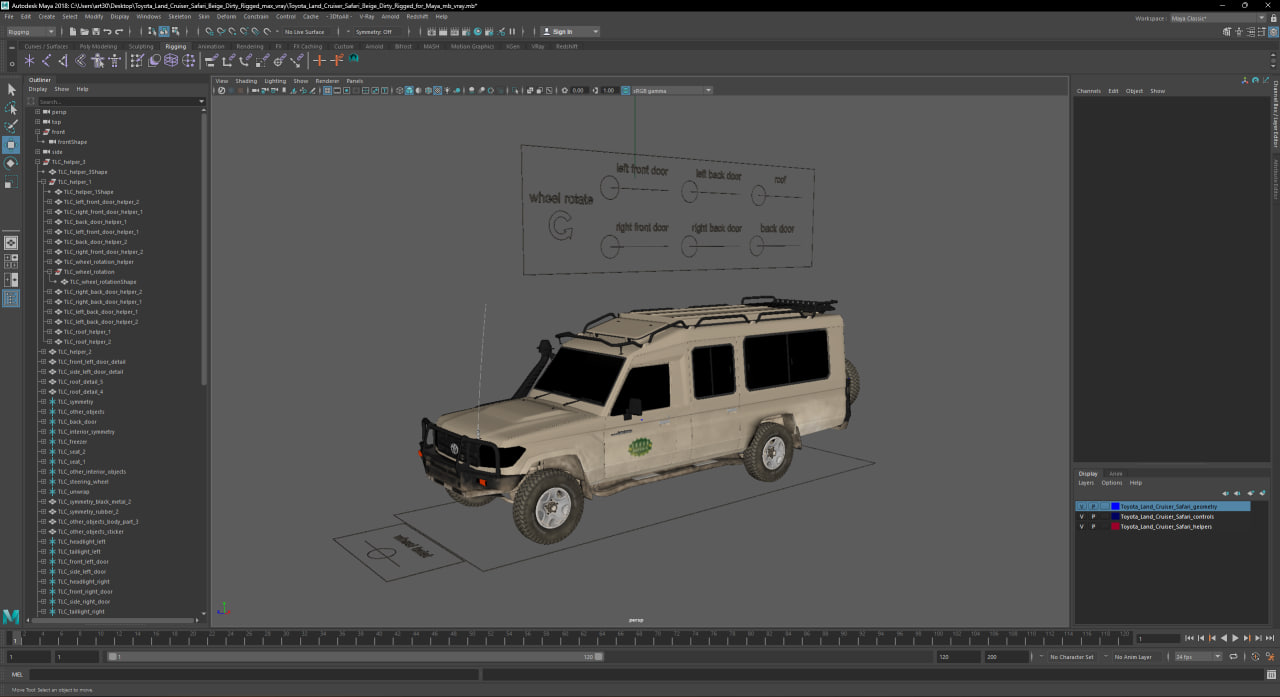This screenshot has width=1280, height=697.
Task: Open the Skeleton menu
Action: coord(179,17)
